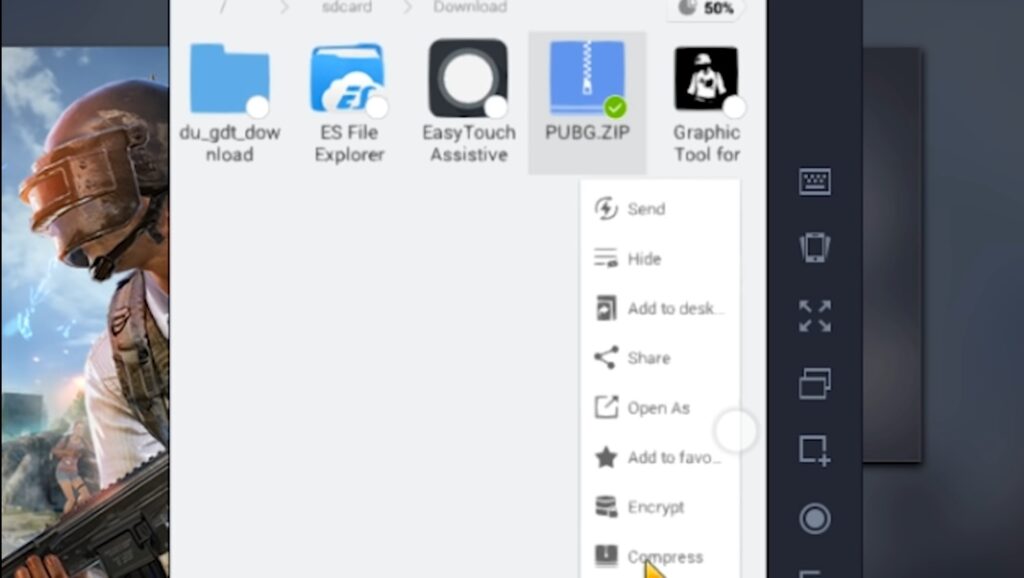Tick the selection circle on EasyTouch Assistive

(496, 107)
